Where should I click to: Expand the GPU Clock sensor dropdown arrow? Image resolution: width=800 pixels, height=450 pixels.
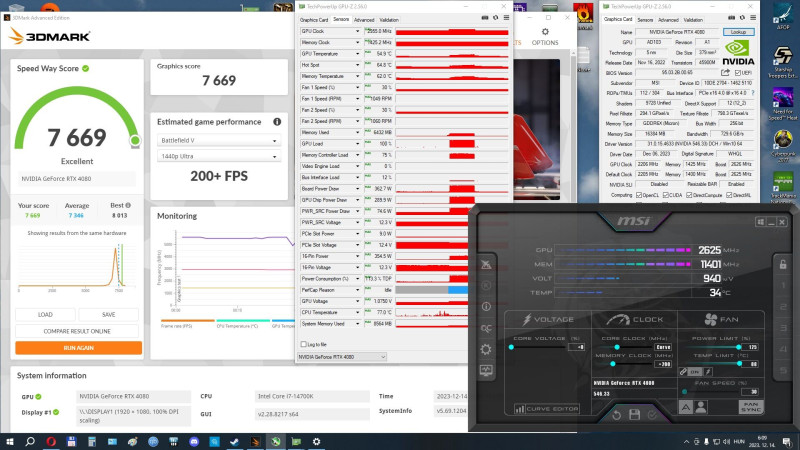pos(357,31)
